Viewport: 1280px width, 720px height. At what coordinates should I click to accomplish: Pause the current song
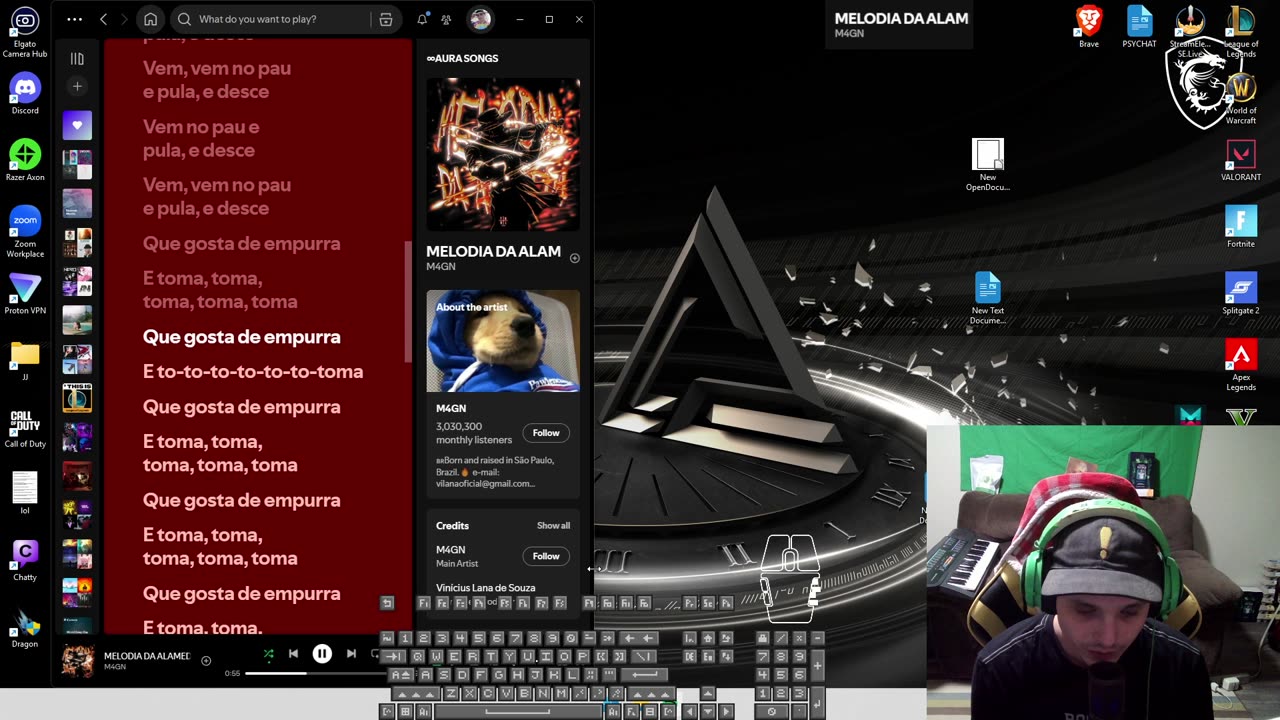[x=322, y=654]
